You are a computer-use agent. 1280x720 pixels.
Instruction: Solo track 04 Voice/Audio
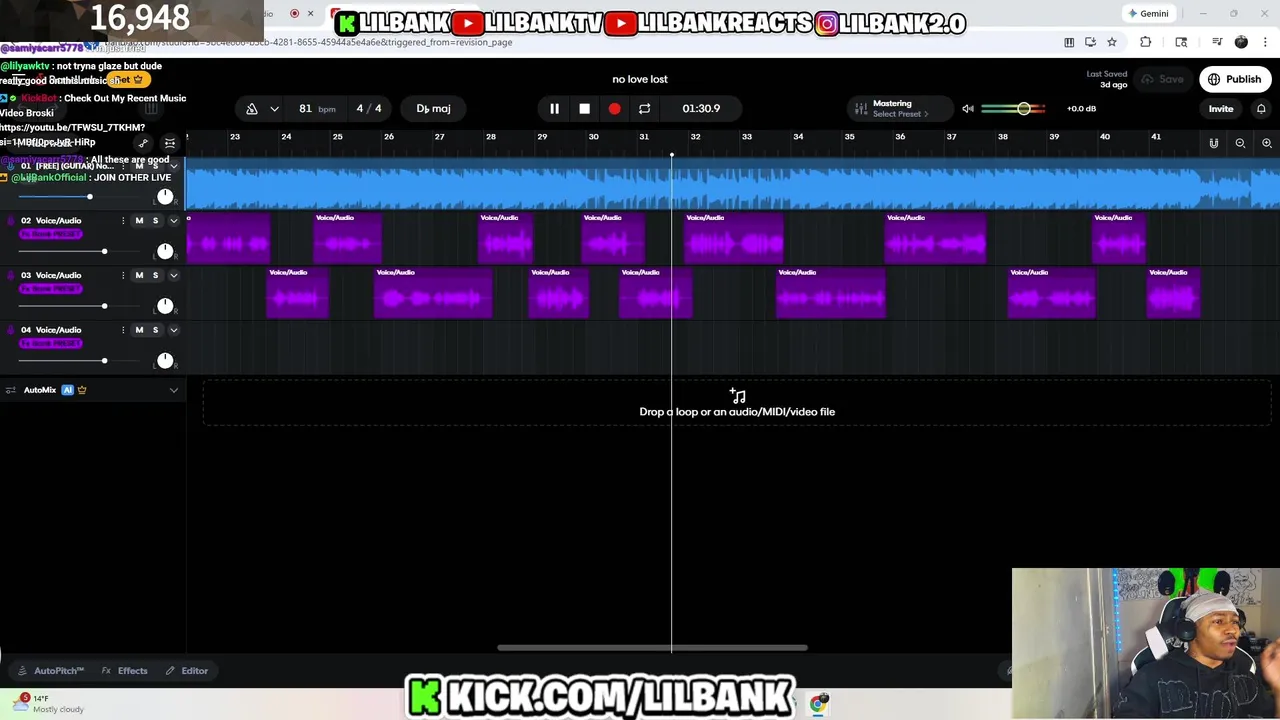coord(155,330)
